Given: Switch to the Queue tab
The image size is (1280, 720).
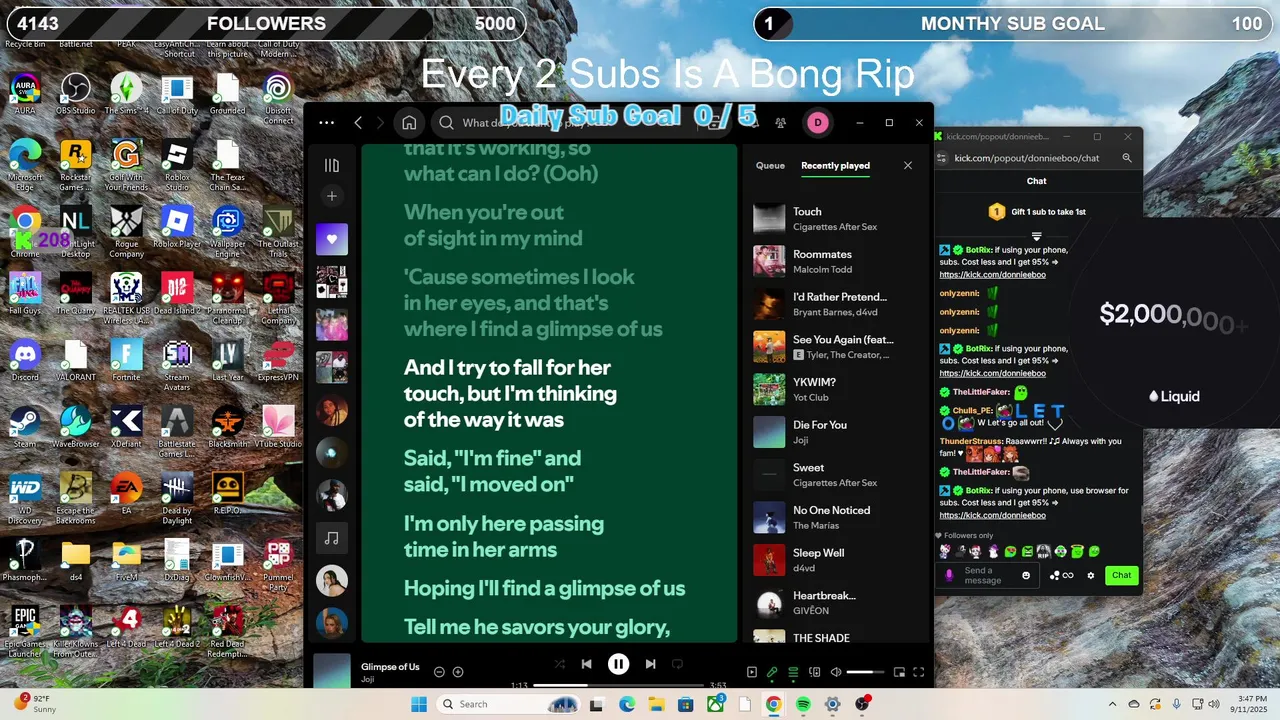Looking at the screenshot, I should coord(770,166).
